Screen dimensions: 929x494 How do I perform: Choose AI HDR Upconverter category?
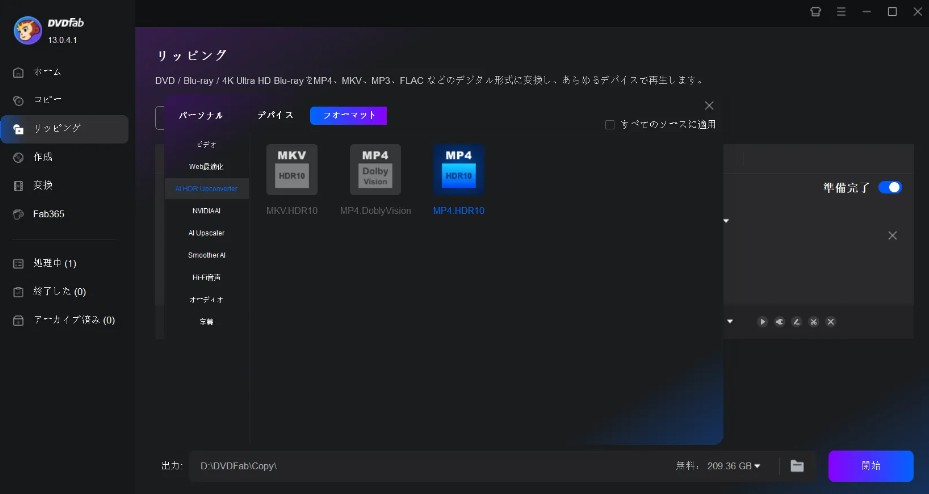(x=207, y=188)
